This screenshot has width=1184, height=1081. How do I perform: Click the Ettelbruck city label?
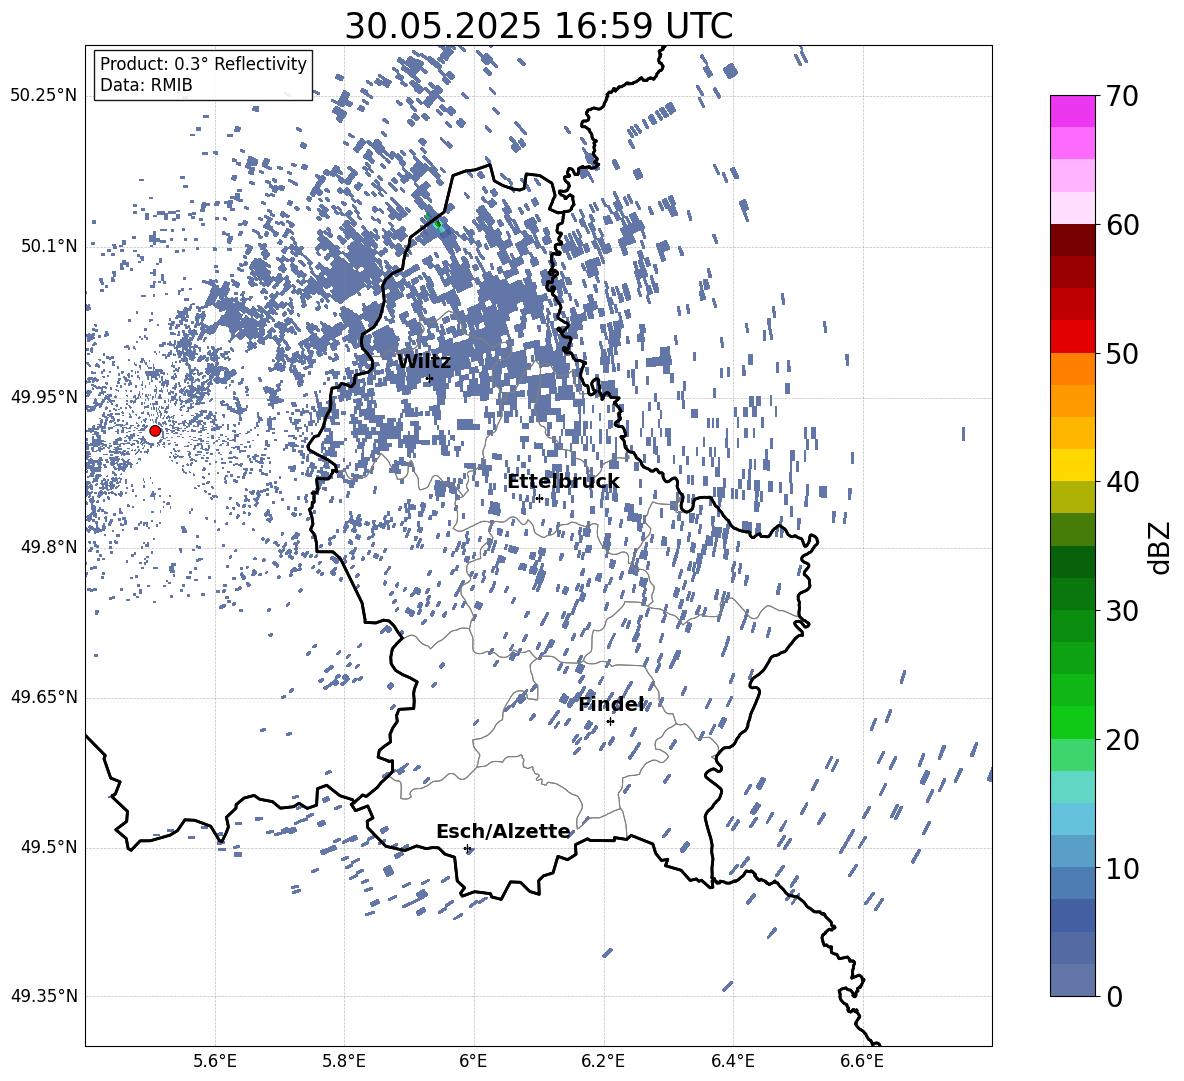563,482
